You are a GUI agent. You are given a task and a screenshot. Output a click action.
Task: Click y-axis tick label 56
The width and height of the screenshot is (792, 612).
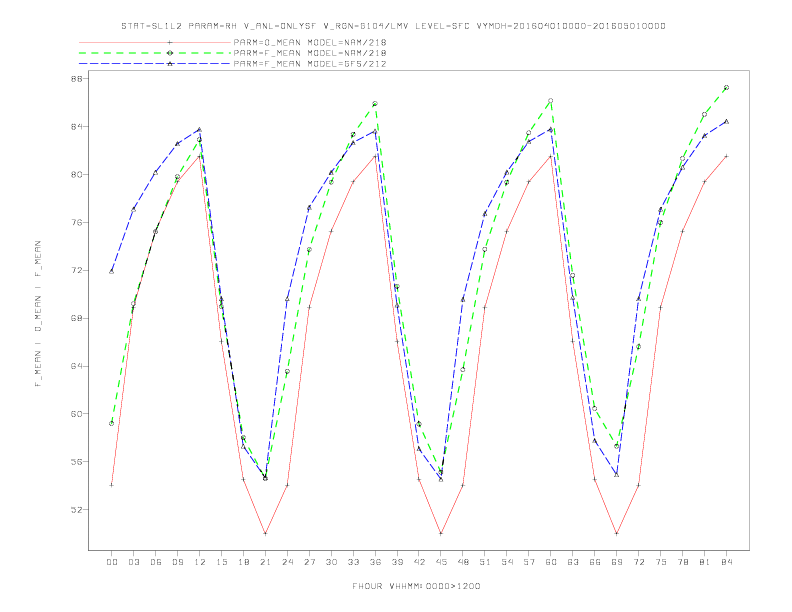point(77,462)
